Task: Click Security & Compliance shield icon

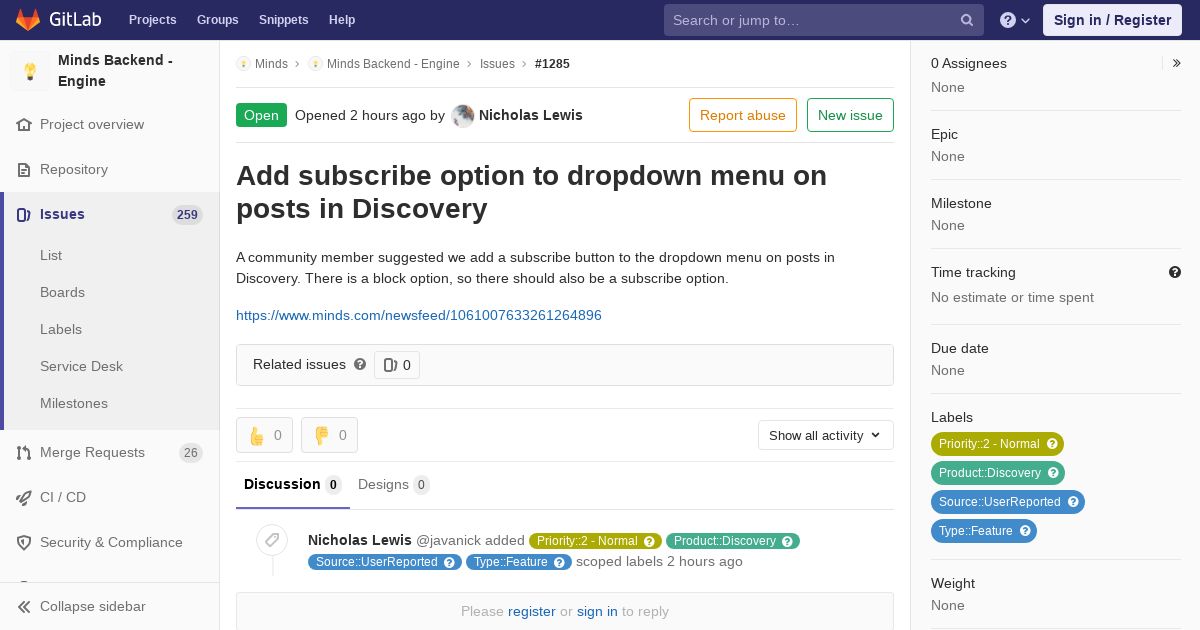Action: click(24, 543)
